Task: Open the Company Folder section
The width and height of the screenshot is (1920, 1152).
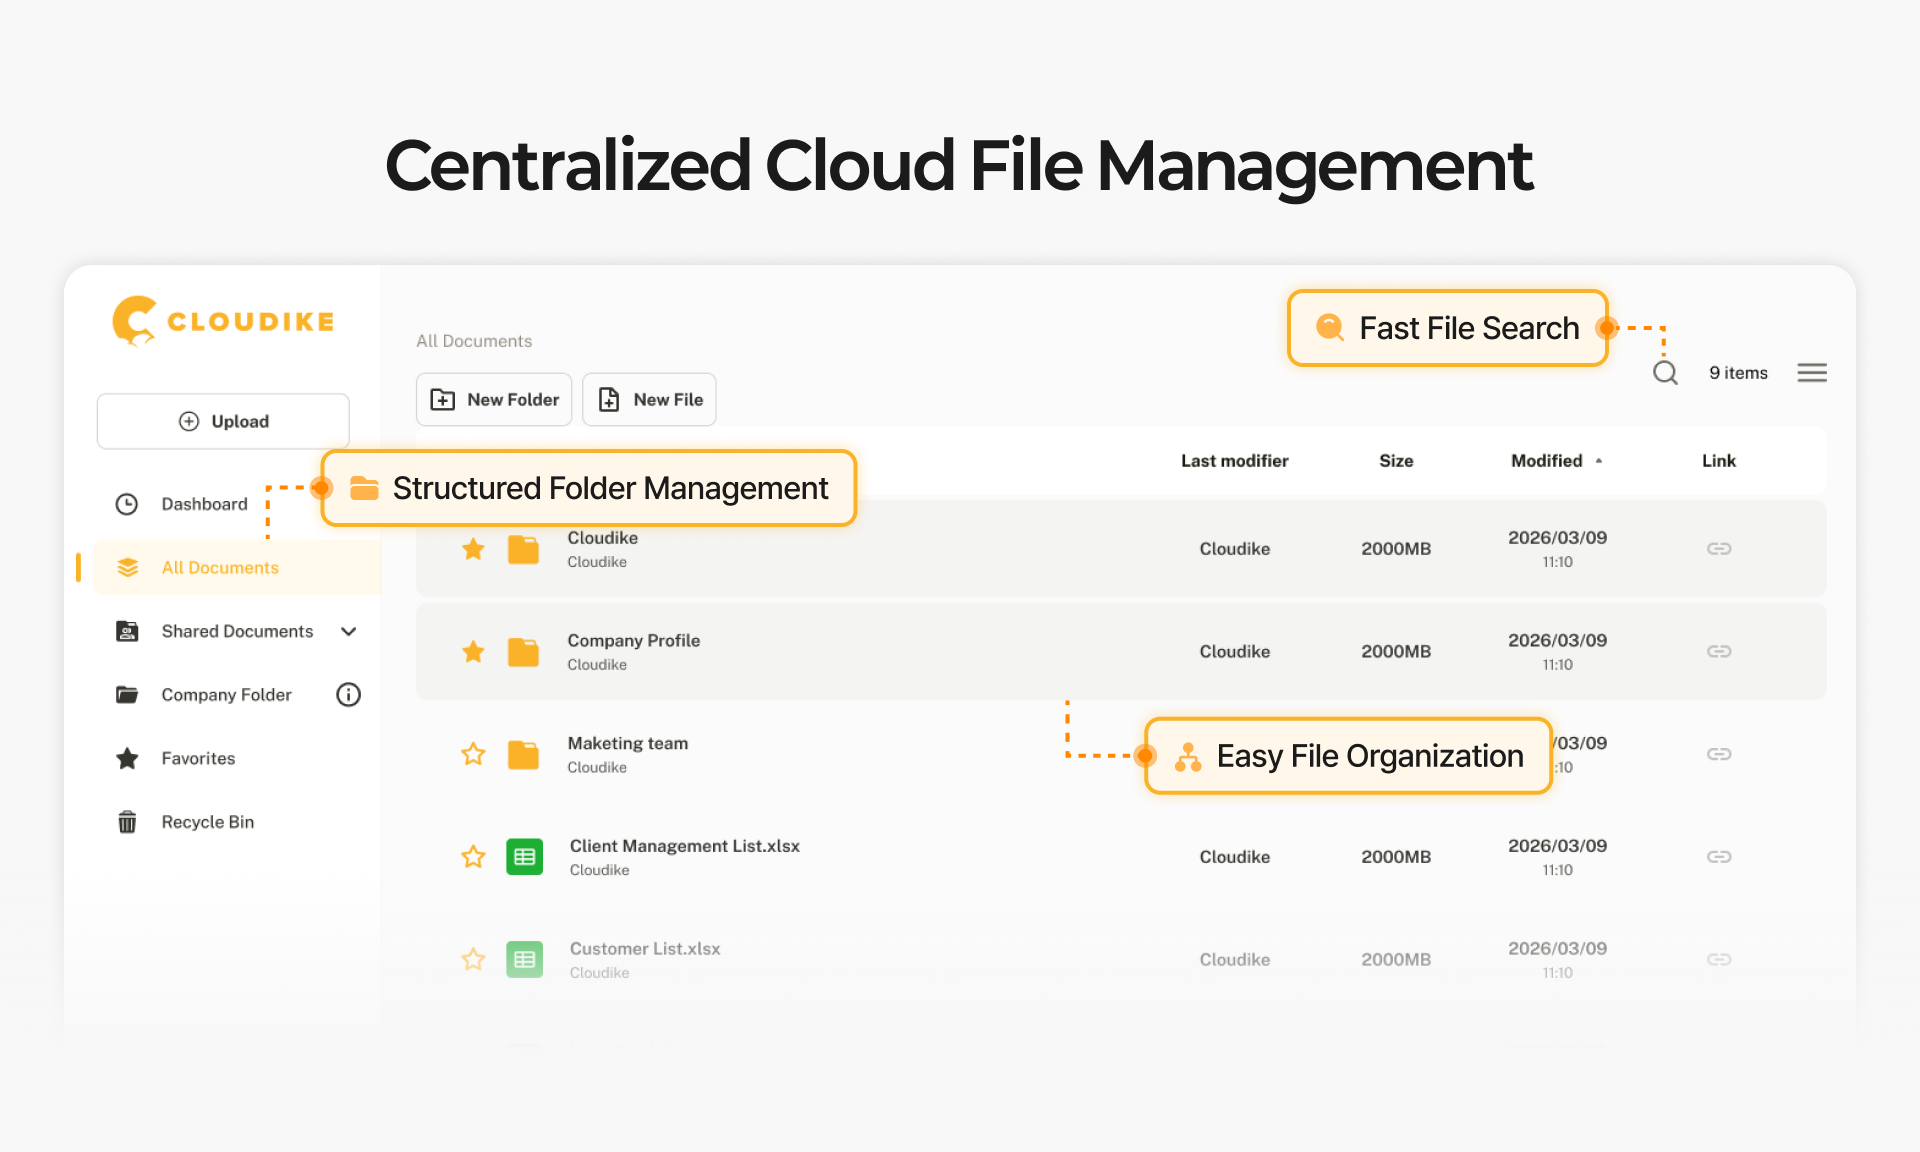Action: 226,695
